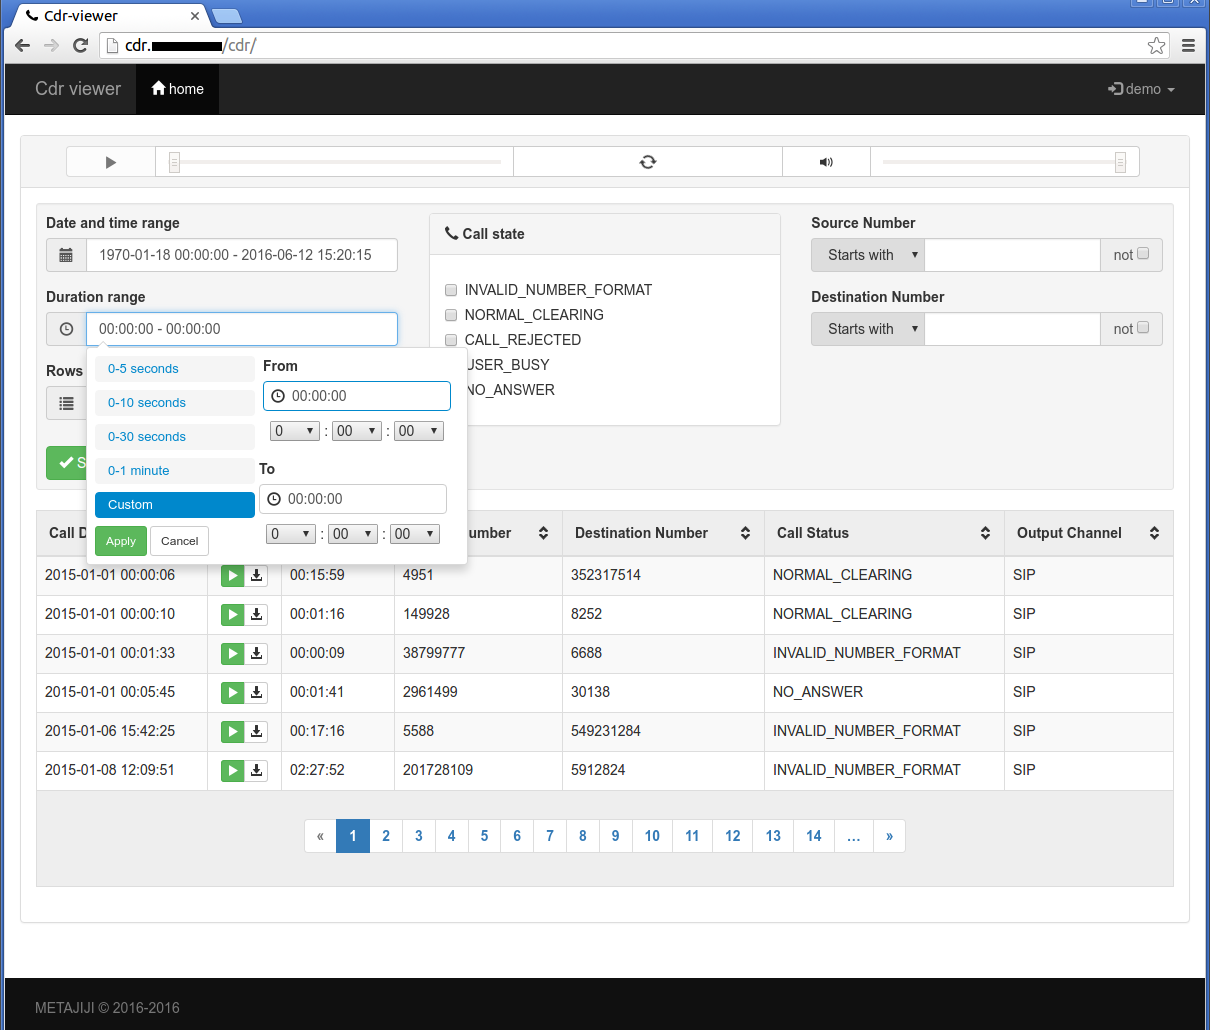Select the 0-30 seconds preset
The height and width of the screenshot is (1030, 1210).
pyautogui.click(x=175, y=437)
